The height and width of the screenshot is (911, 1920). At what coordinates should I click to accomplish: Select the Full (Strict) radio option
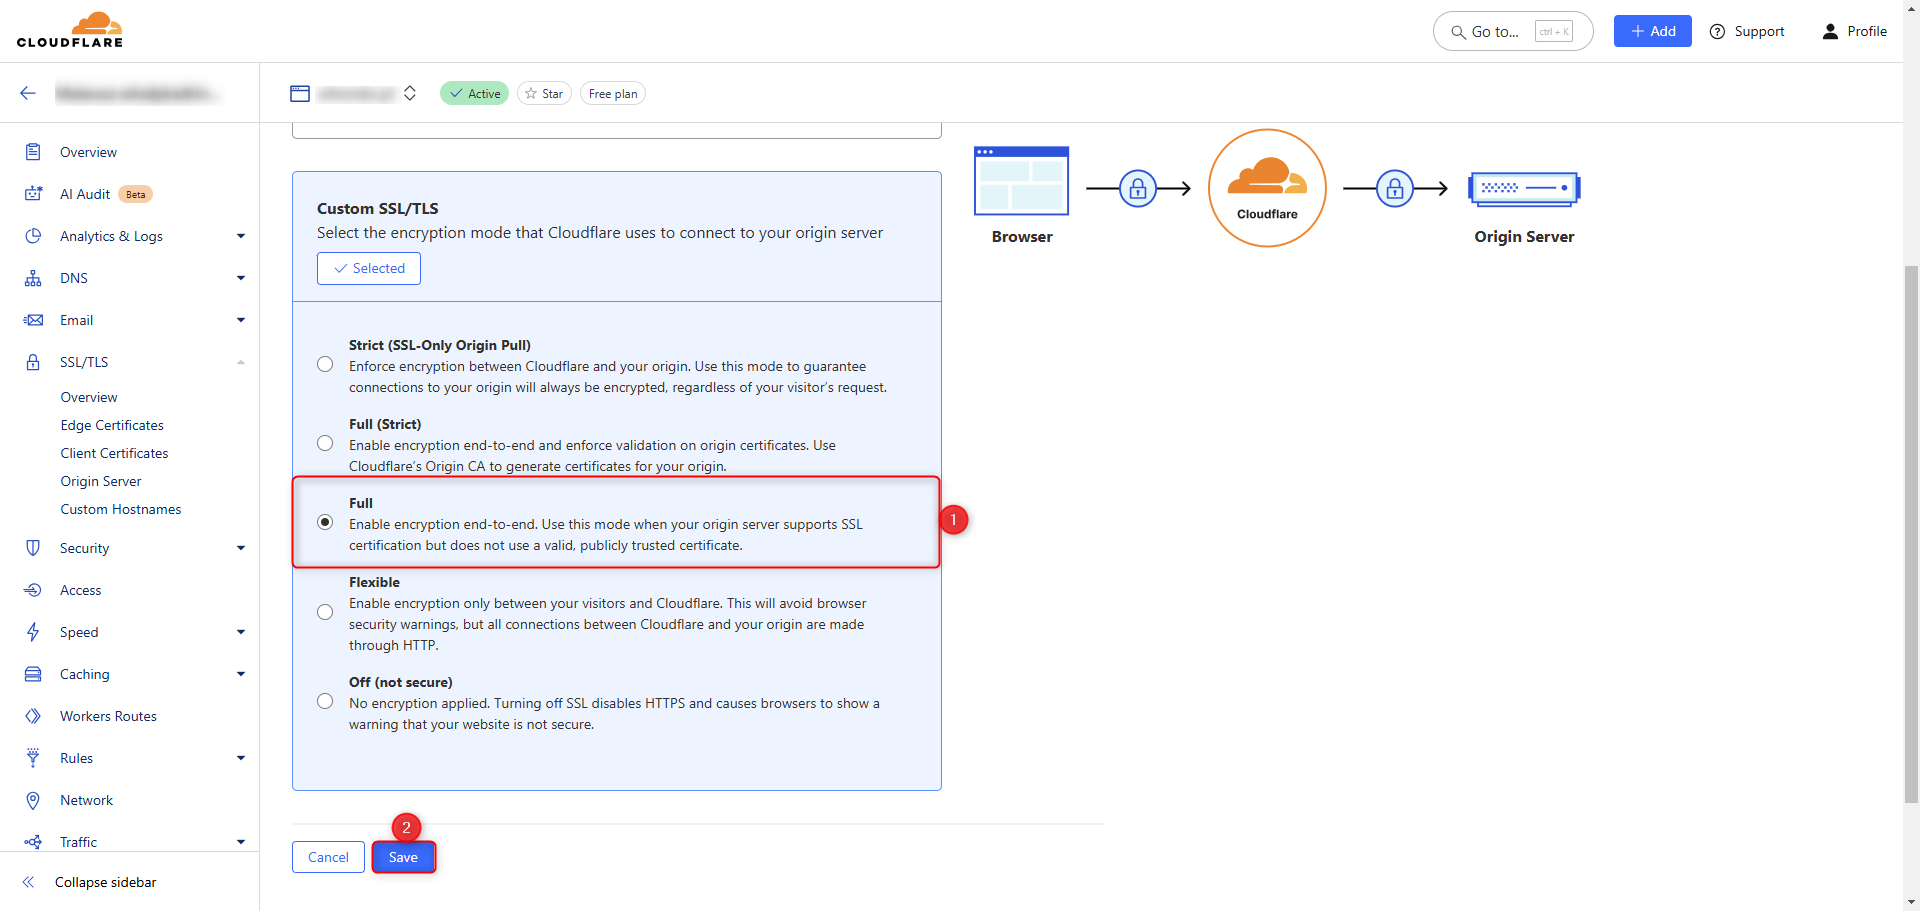point(325,443)
